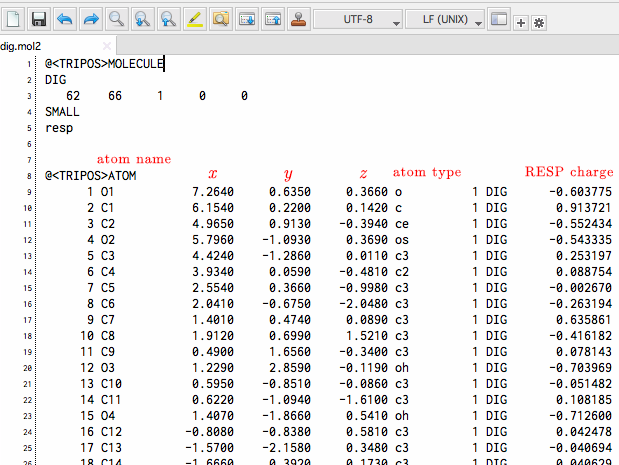Click the DIG molecule name on line 2

[x=56, y=80]
